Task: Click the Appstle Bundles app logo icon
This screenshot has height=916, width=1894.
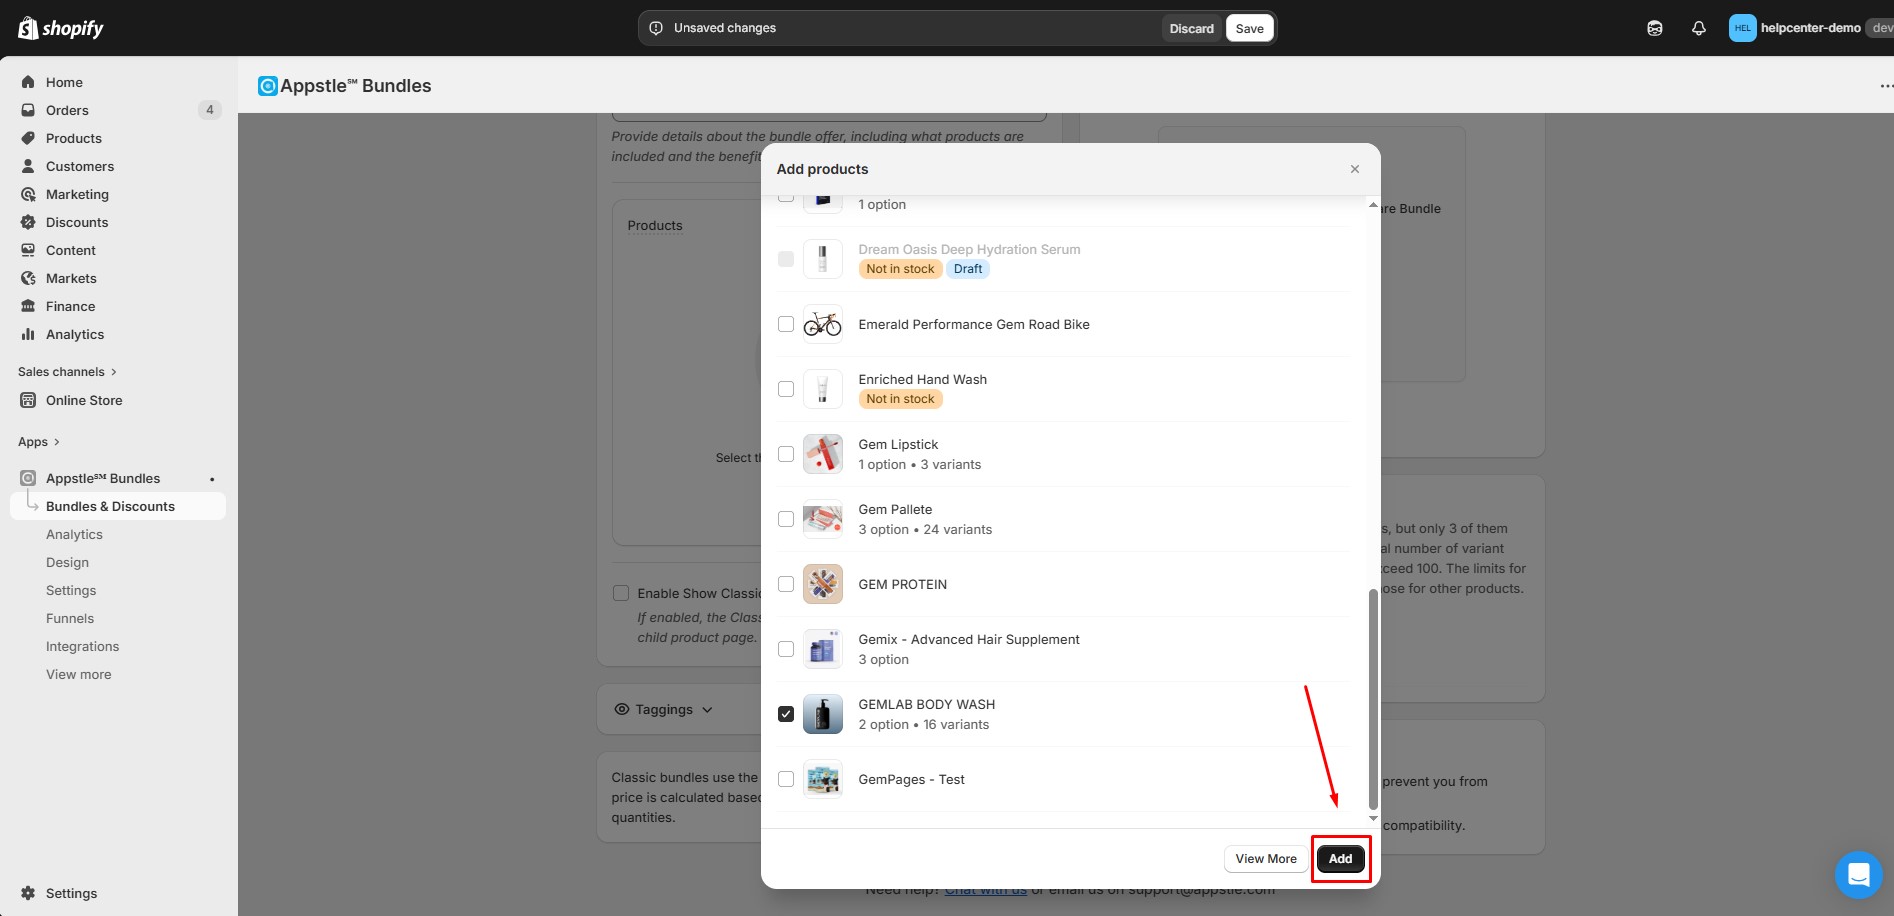Action: pos(267,86)
